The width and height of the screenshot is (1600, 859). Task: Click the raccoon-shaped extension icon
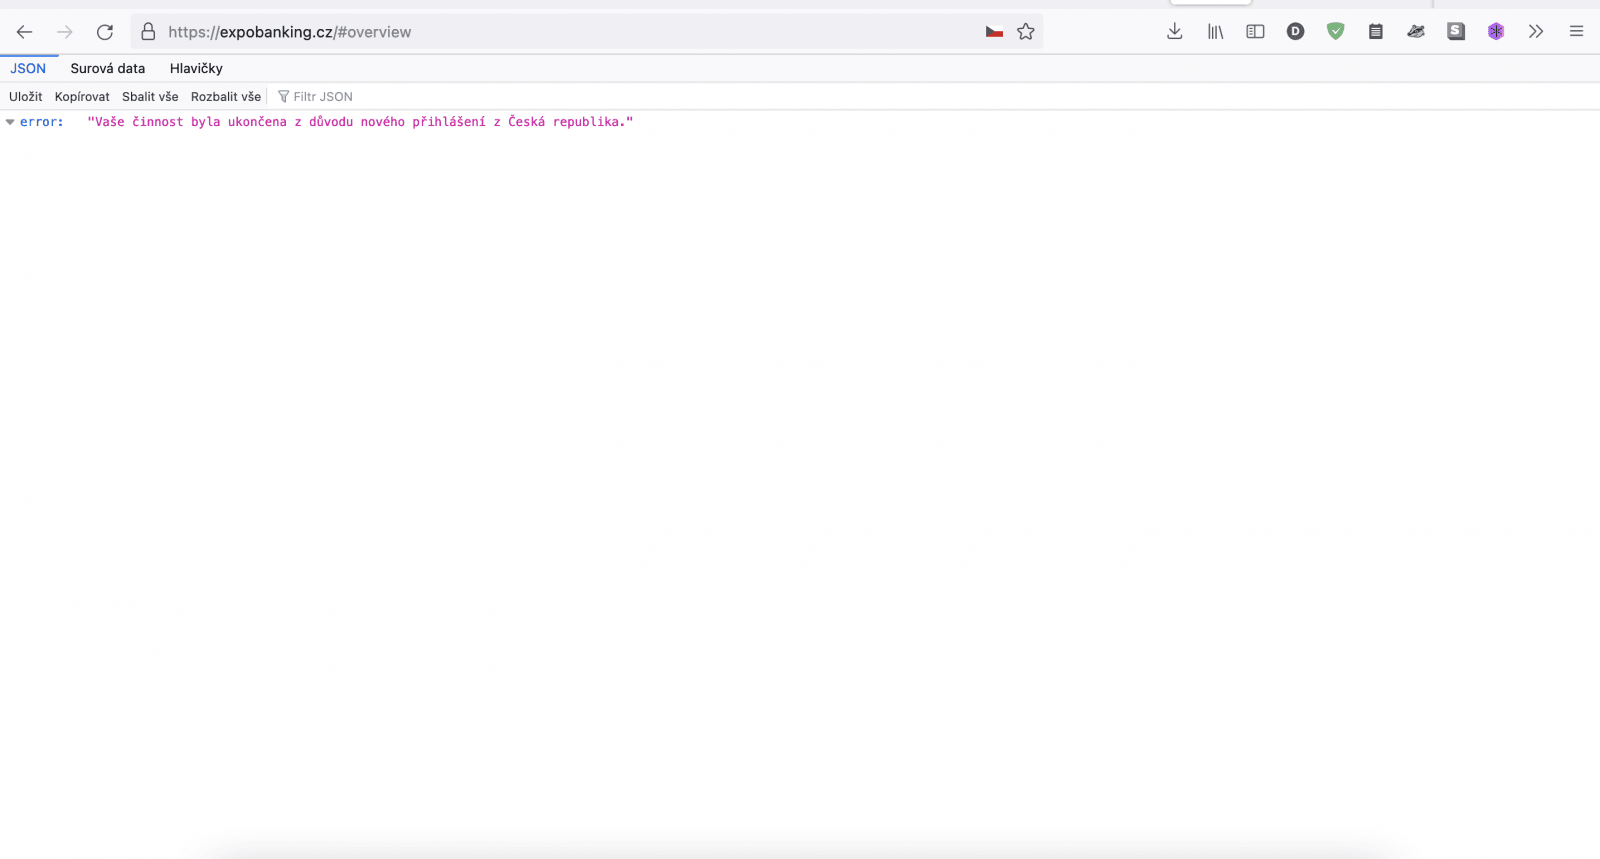click(1416, 32)
